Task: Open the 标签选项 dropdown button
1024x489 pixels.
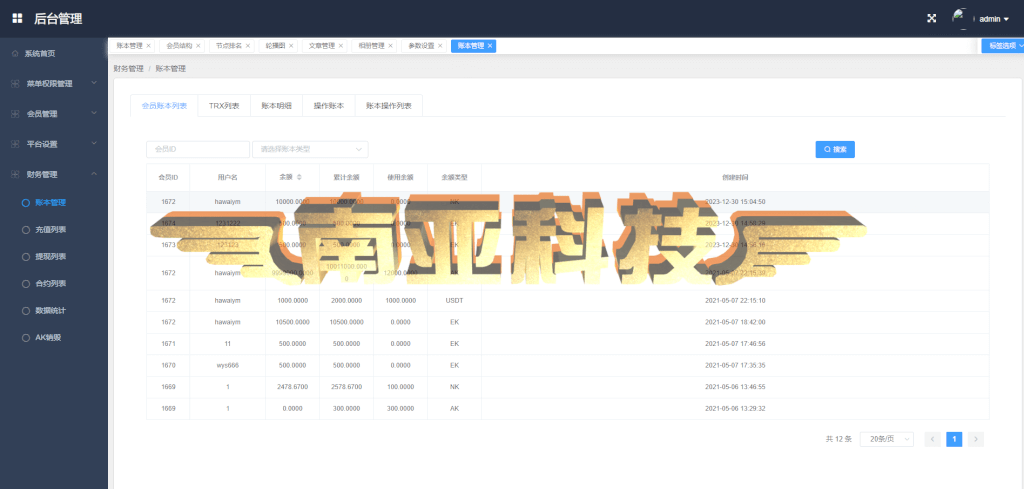Action: (x=1002, y=46)
